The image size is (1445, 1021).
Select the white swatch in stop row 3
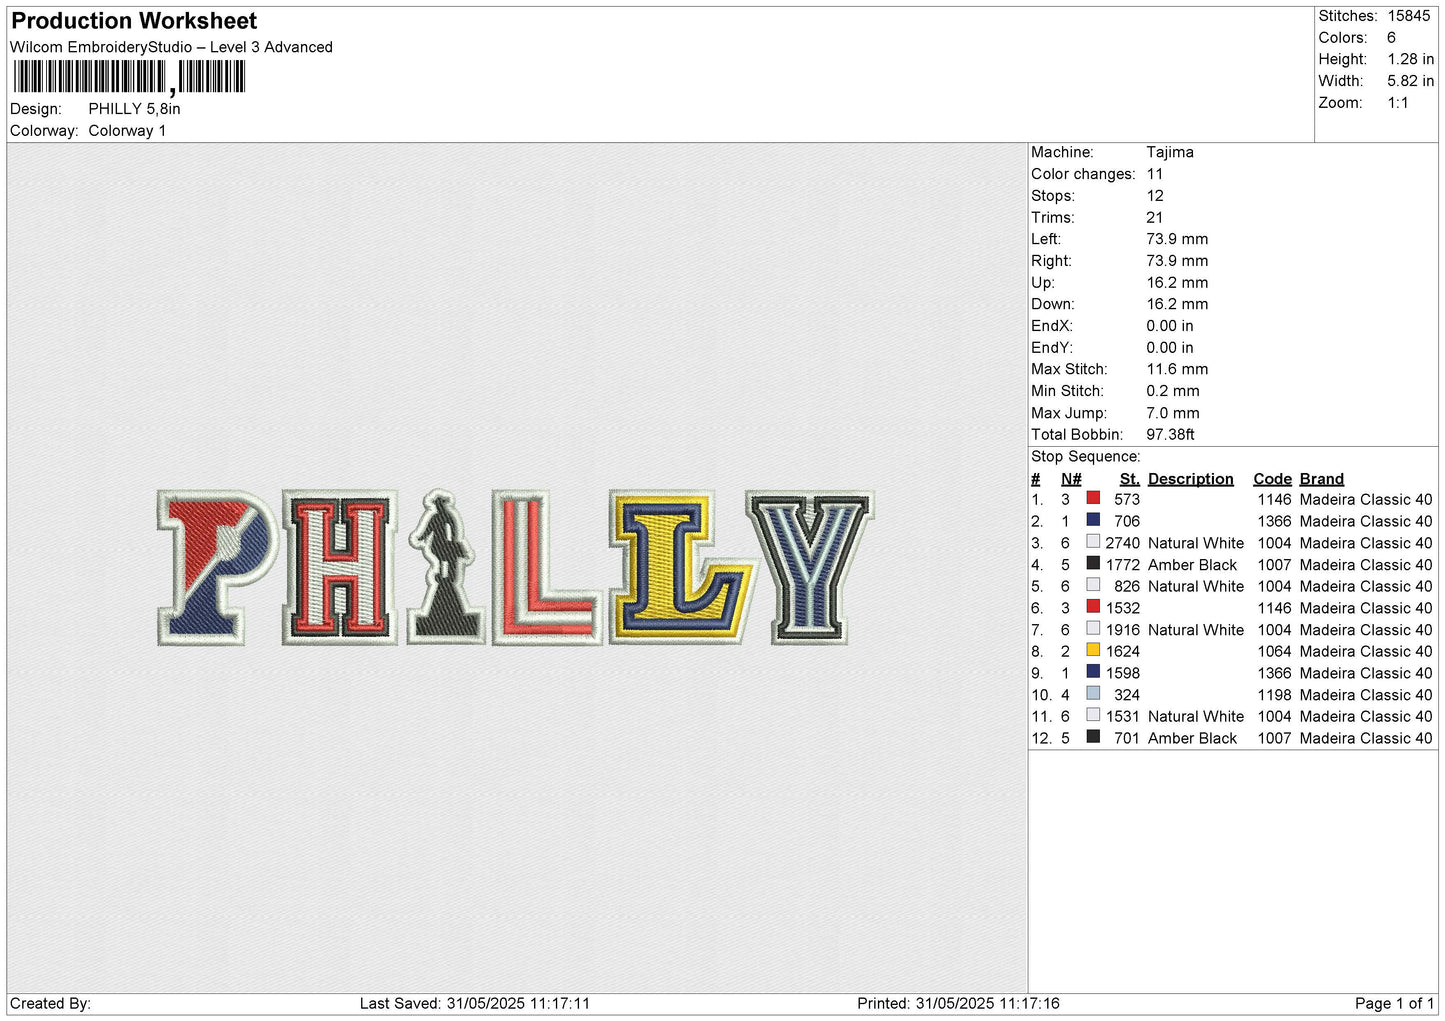1093,542
